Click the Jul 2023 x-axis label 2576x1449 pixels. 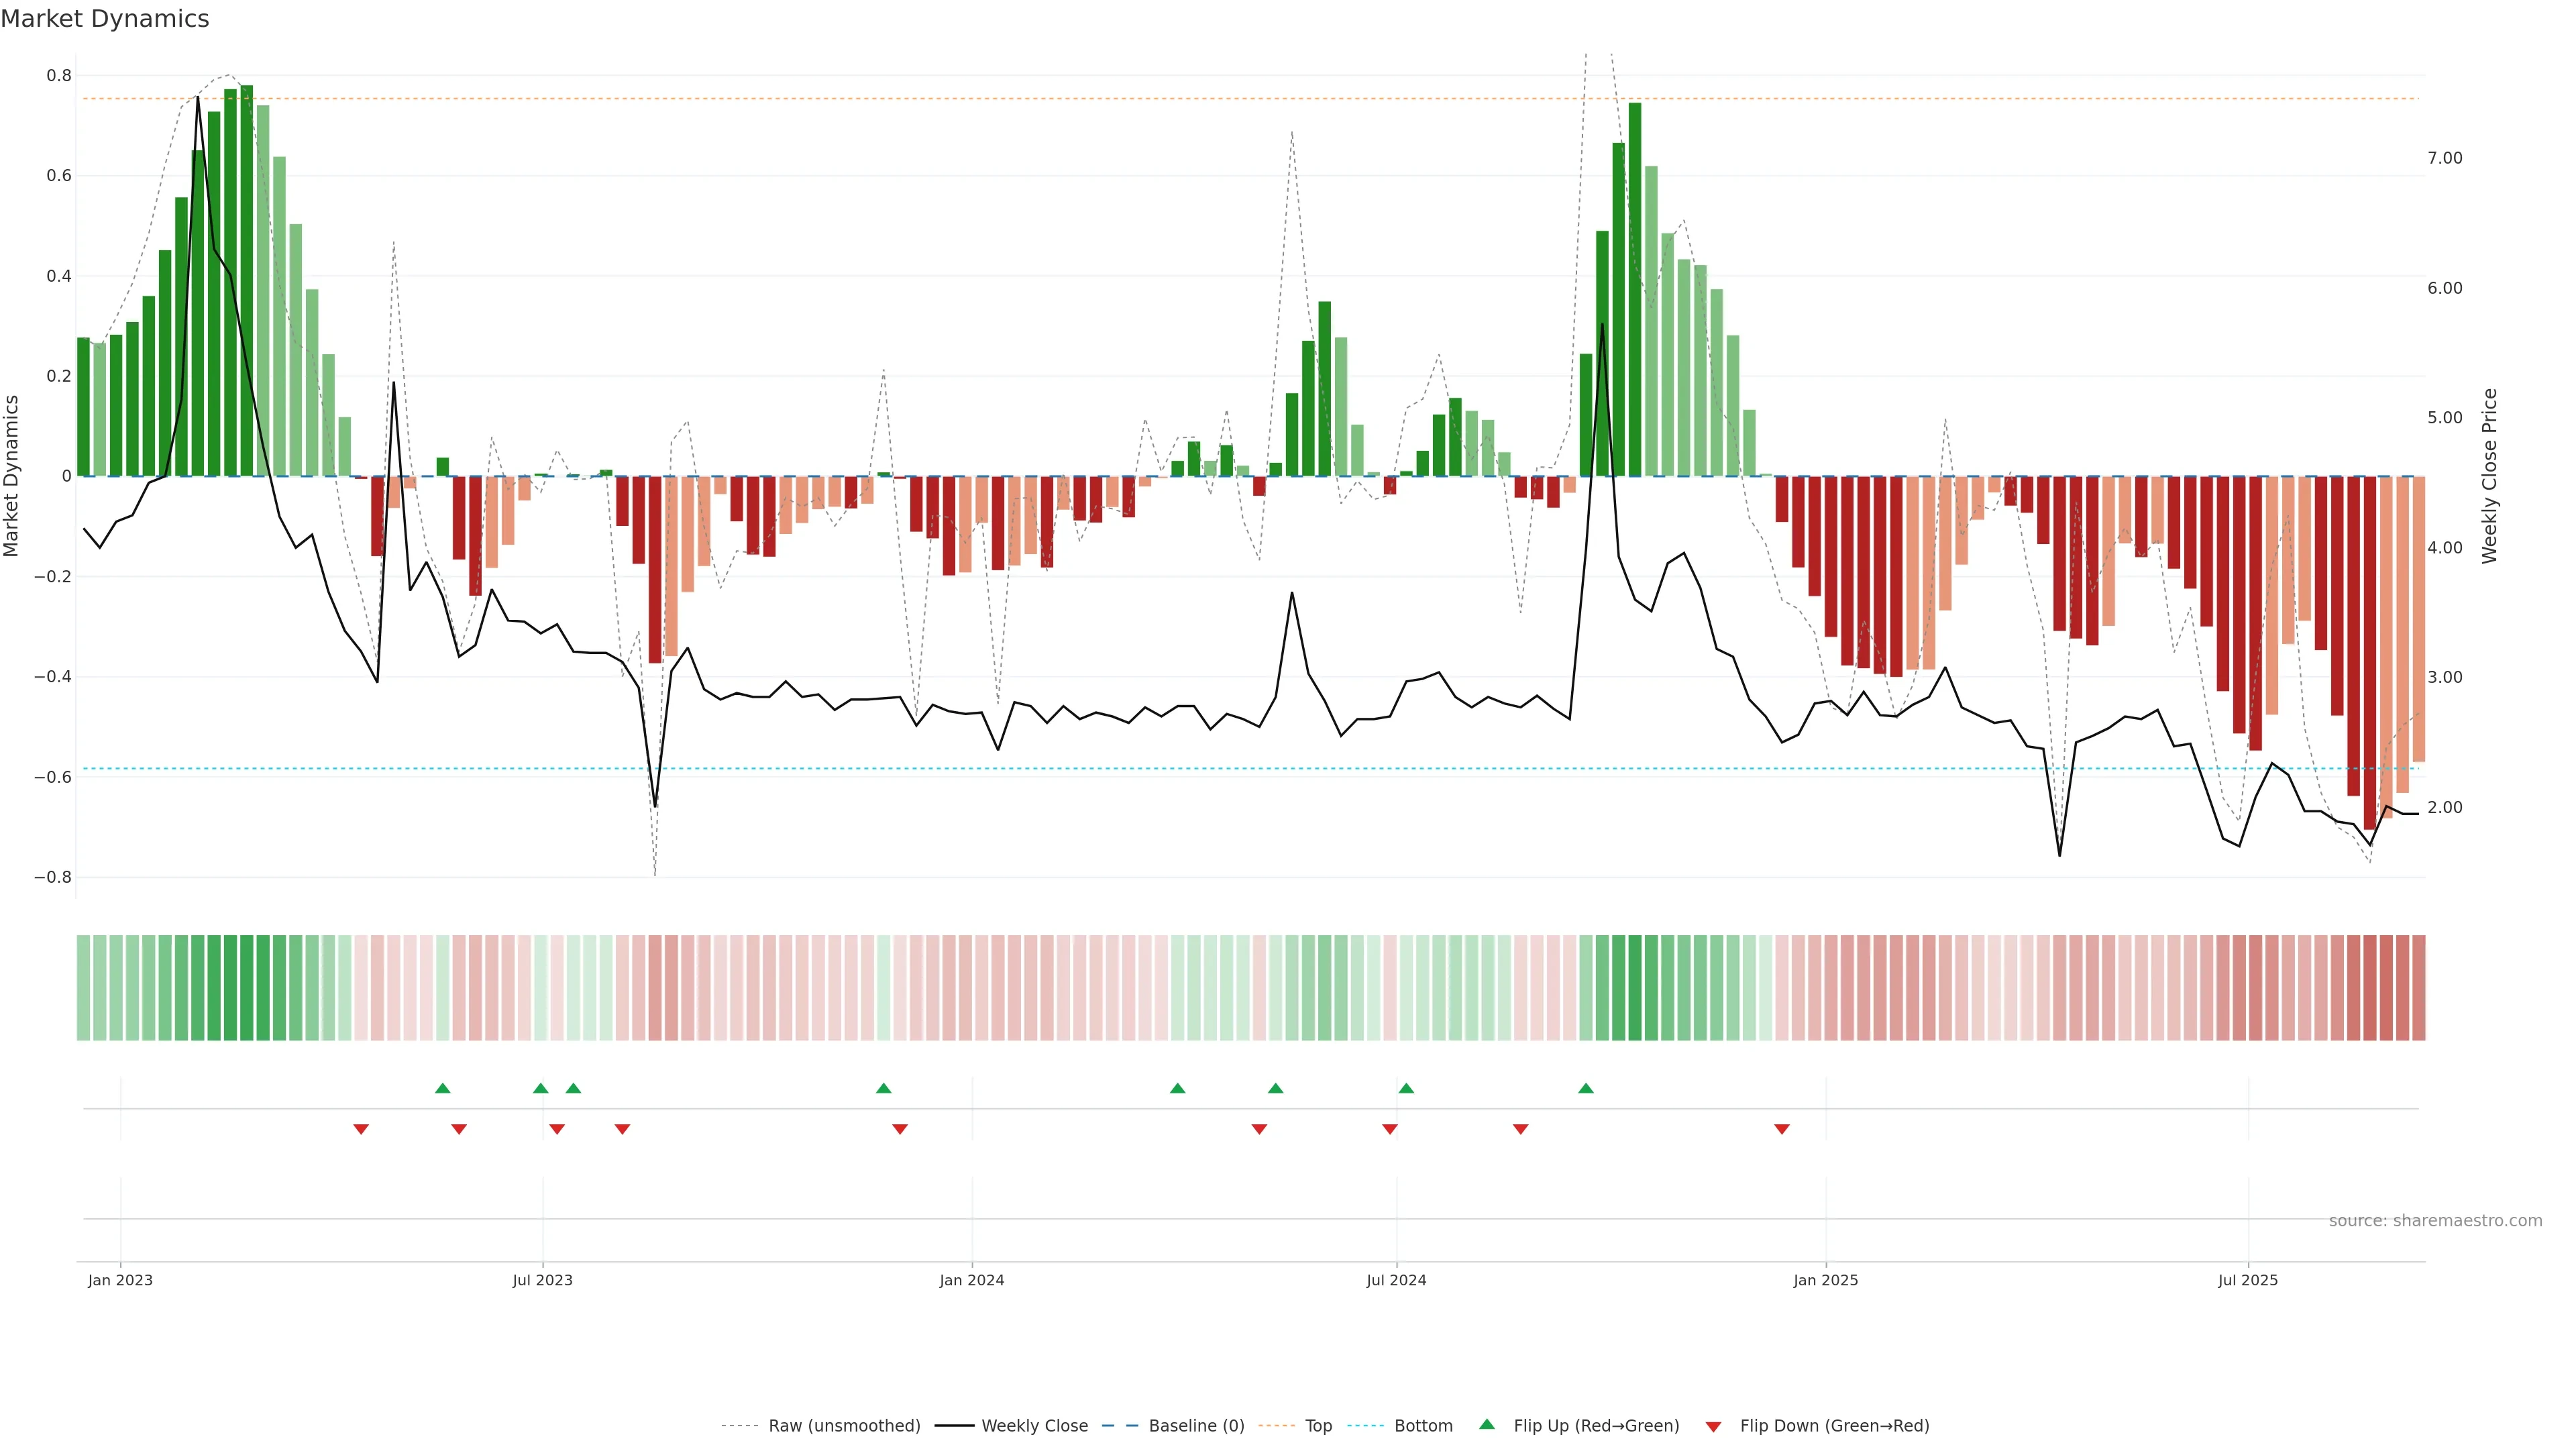click(542, 1280)
